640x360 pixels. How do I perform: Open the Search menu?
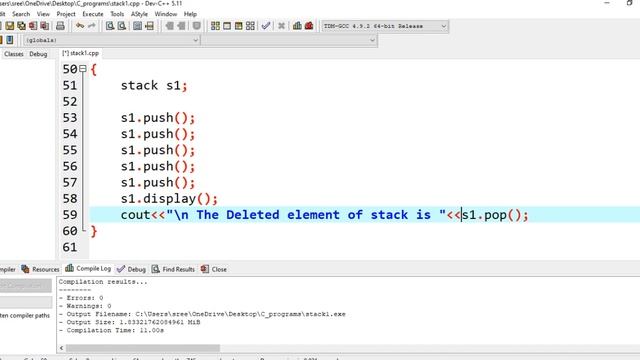click(x=21, y=14)
